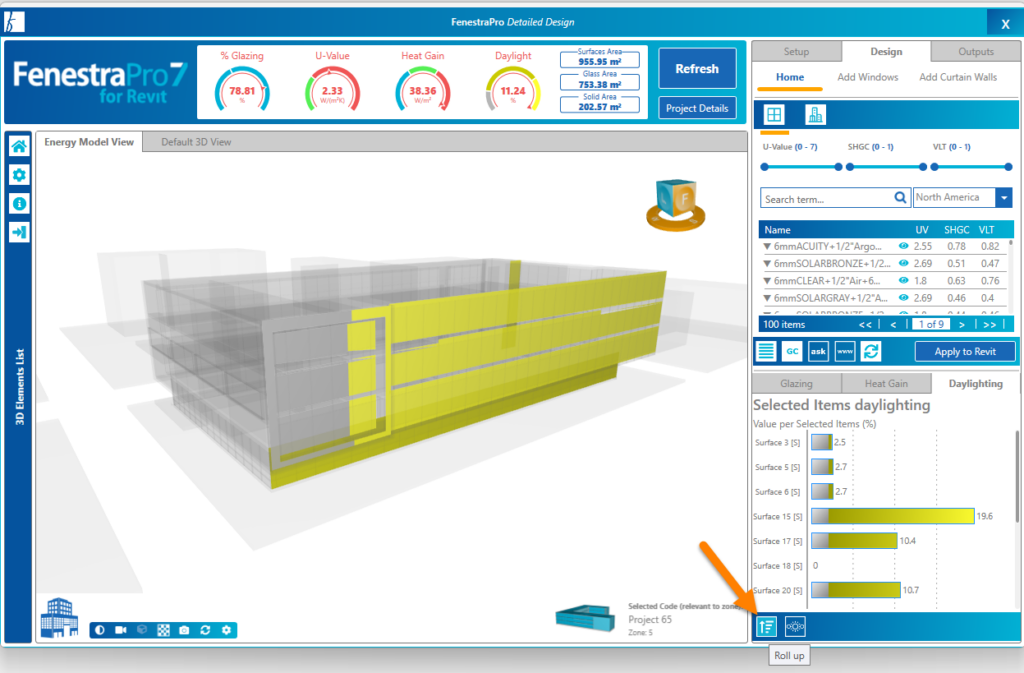Click the large building icon in 3D view
The height and width of the screenshot is (673, 1024).
pyautogui.click(x=59, y=617)
